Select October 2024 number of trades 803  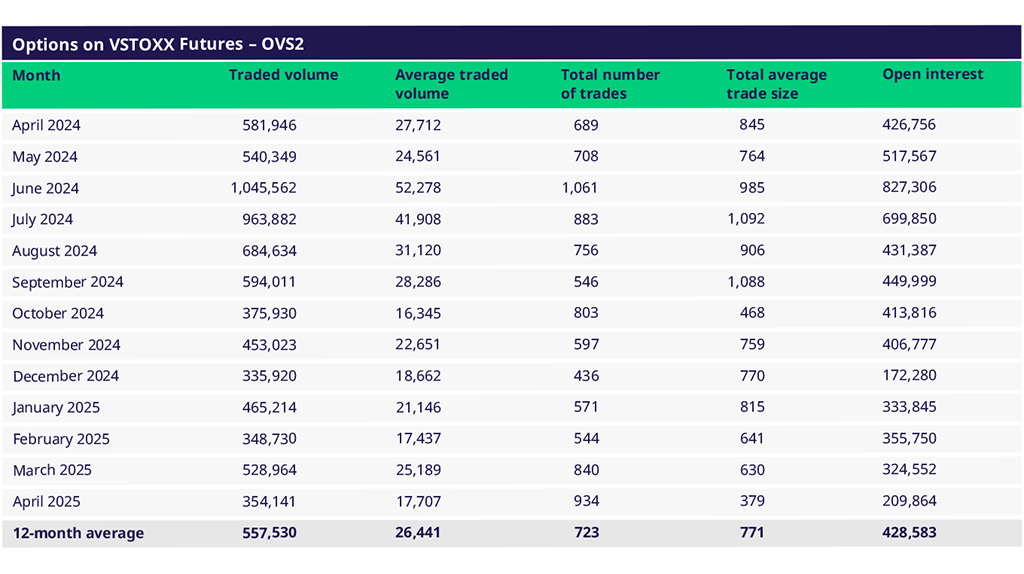[x=587, y=313]
